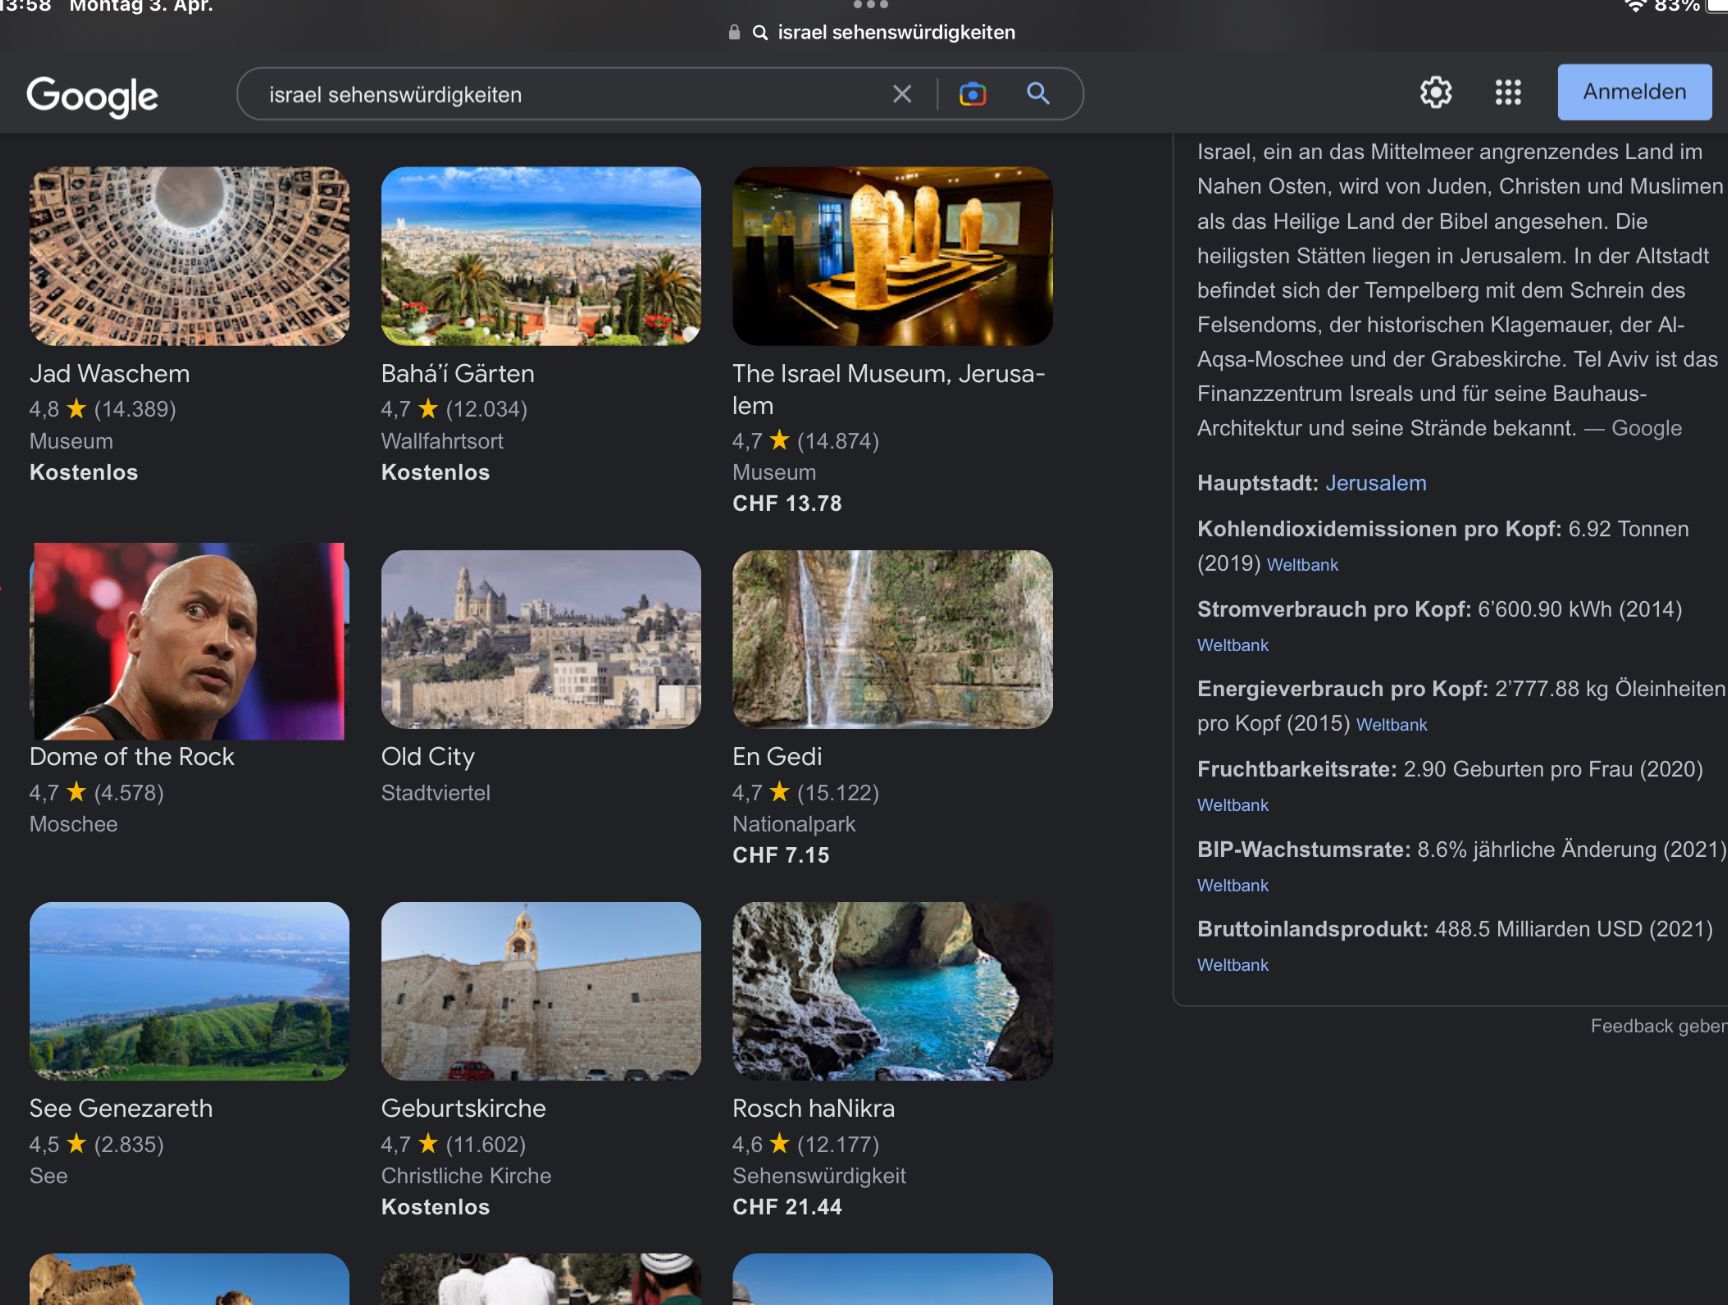Click the Nationalpark label
This screenshot has width=1728, height=1305.
click(794, 824)
